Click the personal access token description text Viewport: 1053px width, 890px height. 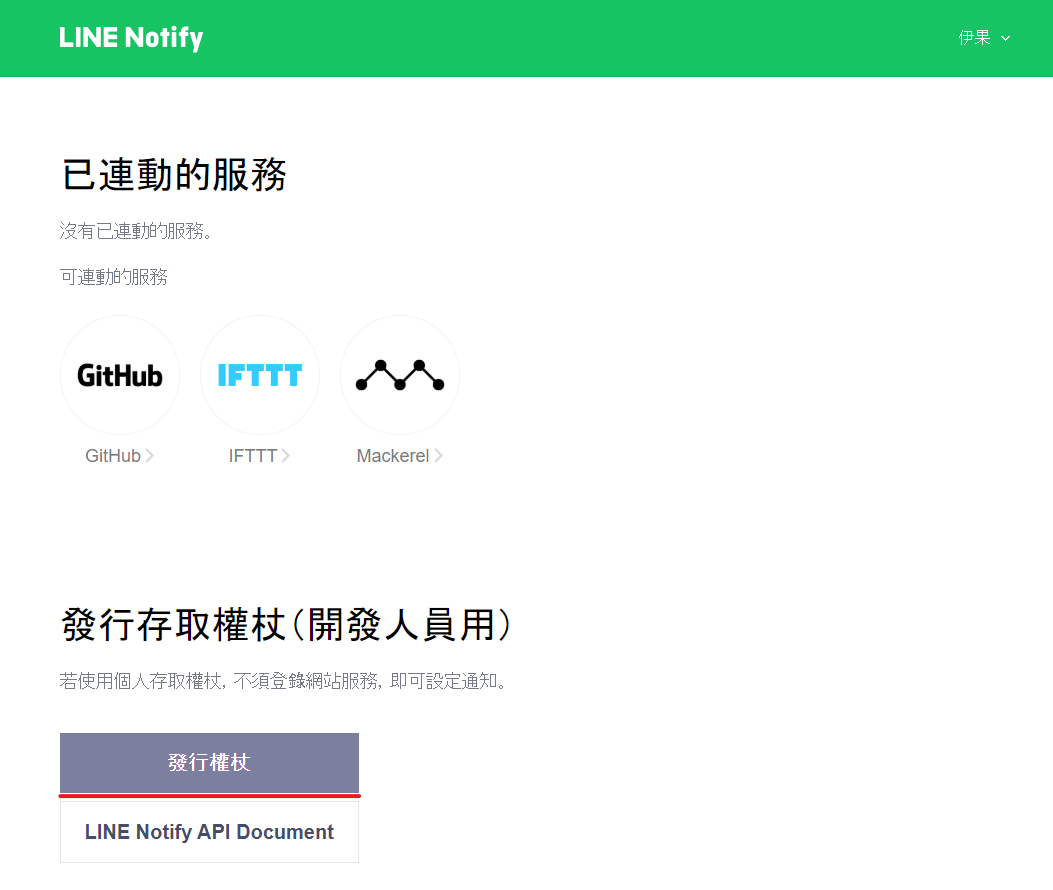pyautogui.click(x=283, y=681)
